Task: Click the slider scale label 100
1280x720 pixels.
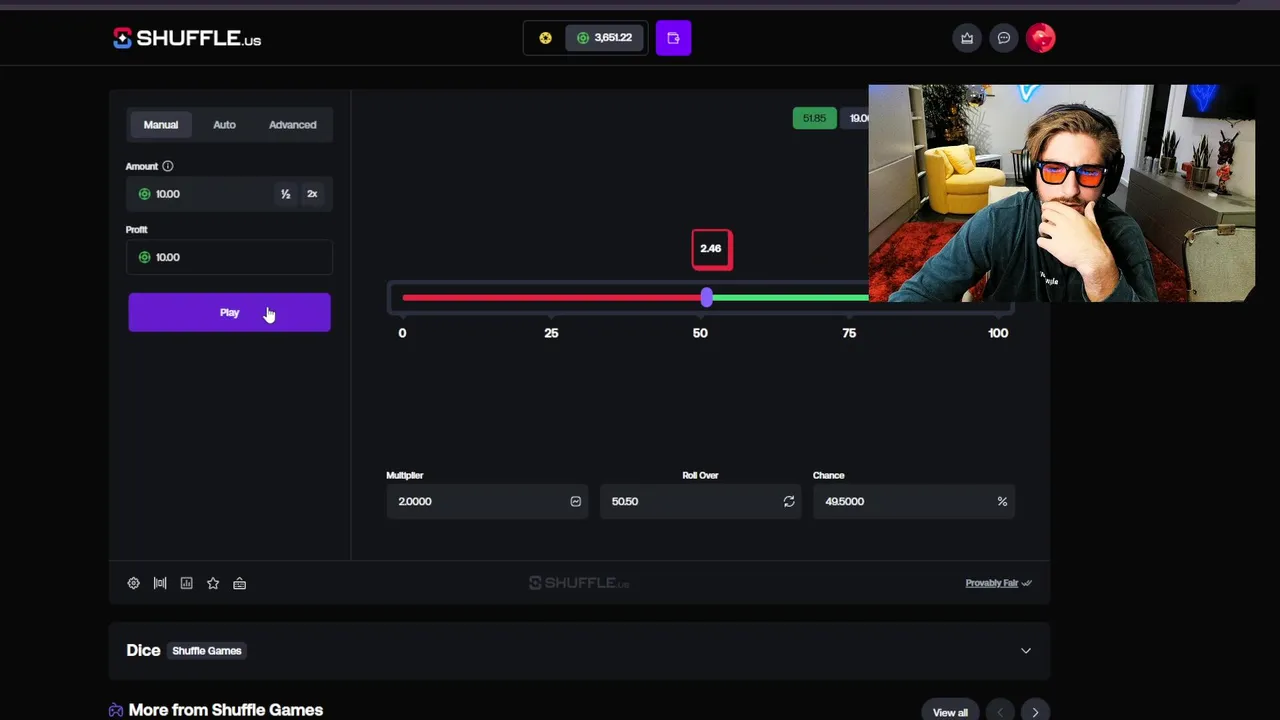Action: (998, 333)
